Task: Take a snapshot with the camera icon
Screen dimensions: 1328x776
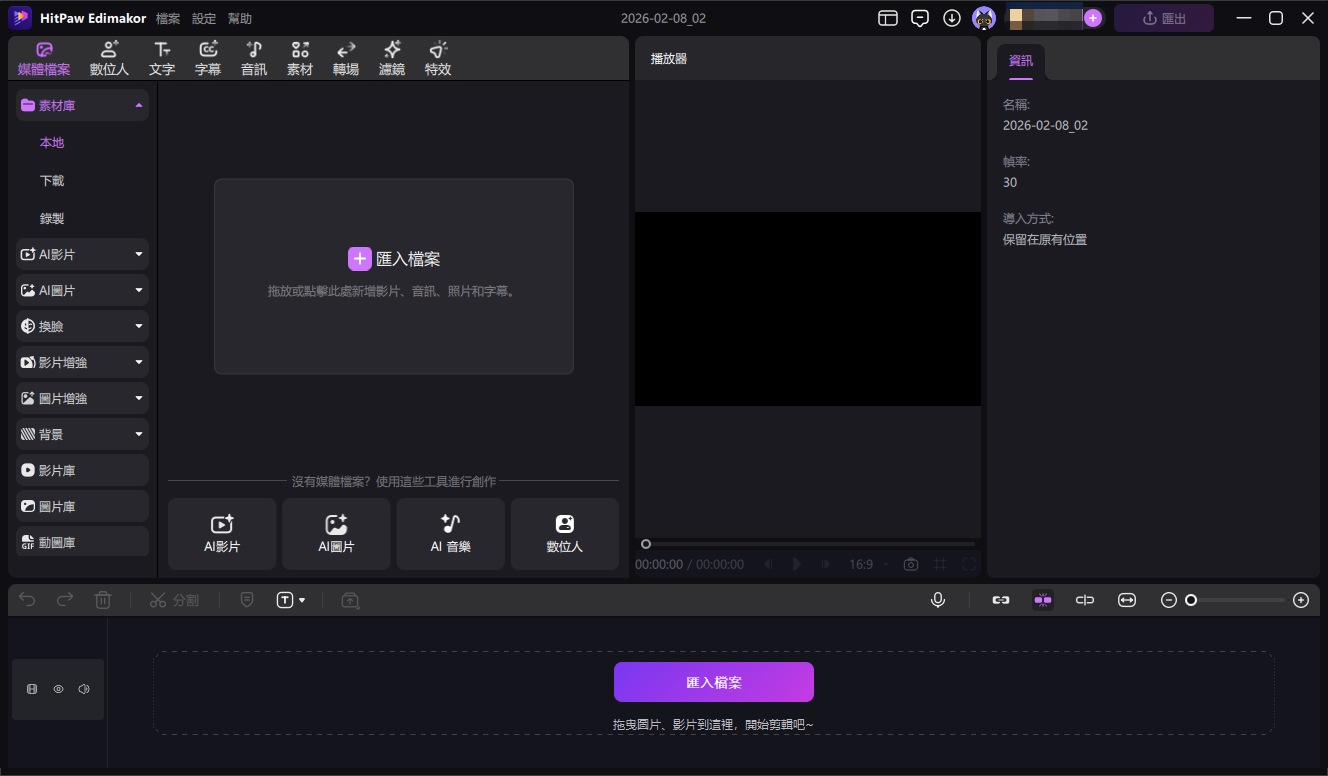Action: click(x=910, y=564)
